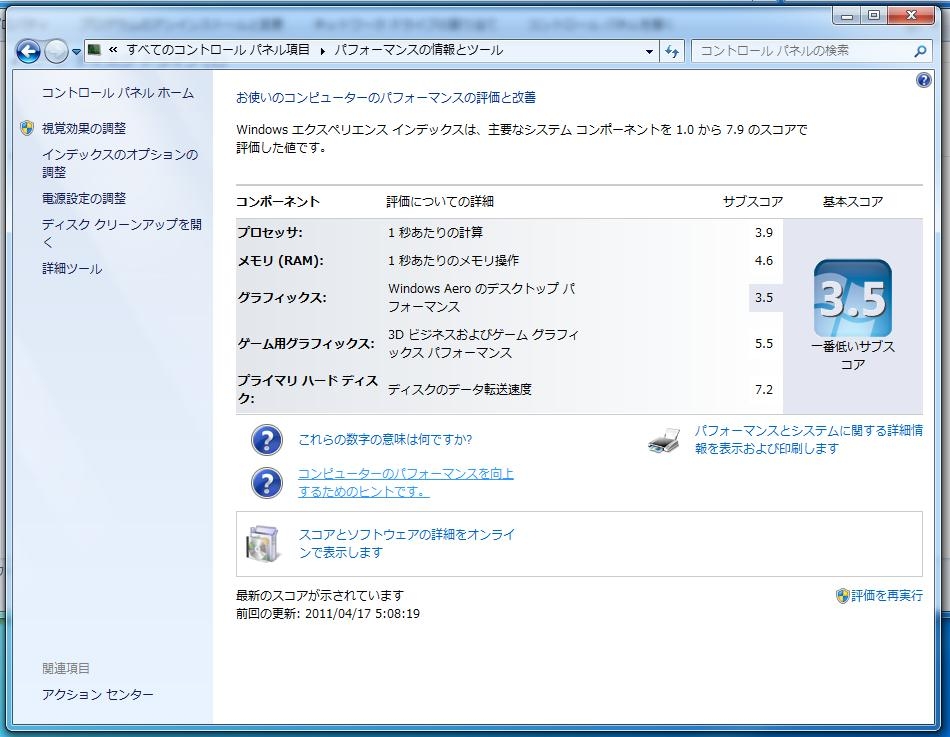Image resolution: width=950 pixels, height=737 pixels.
Task: Click パフォーマンスの情報とツール breadcrumb segment
Action: coord(419,50)
